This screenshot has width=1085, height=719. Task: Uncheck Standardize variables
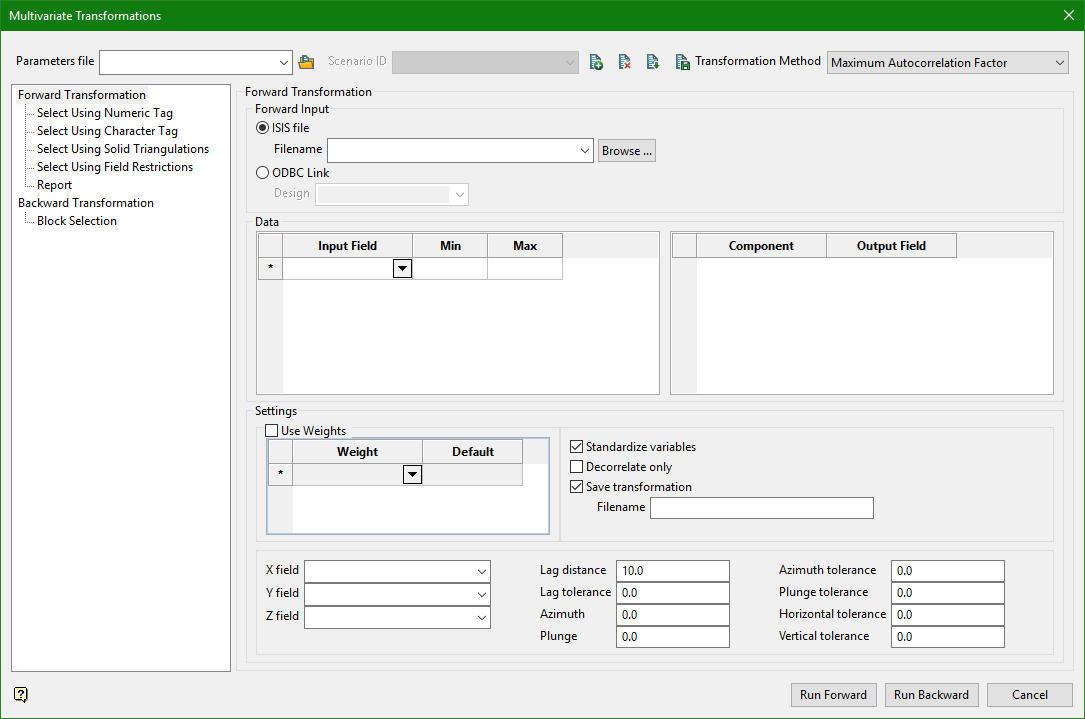[x=576, y=447]
